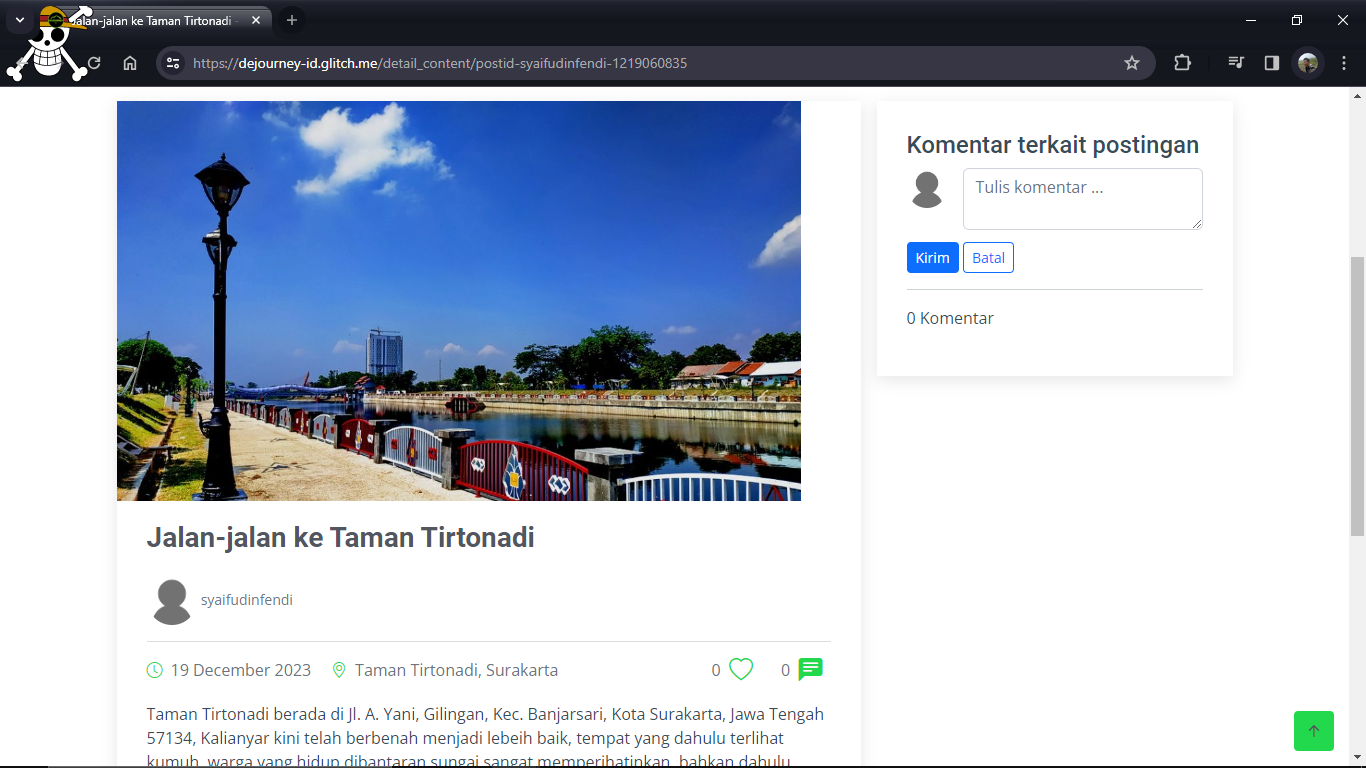Expand the tab search dropdown arrow
The width and height of the screenshot is (1366, 768).
19,20
